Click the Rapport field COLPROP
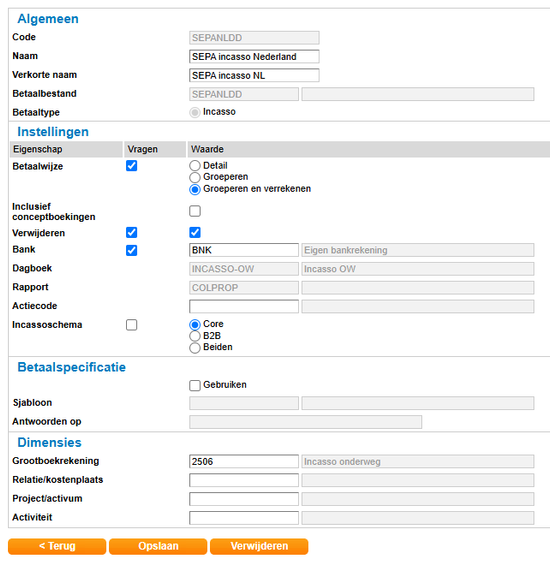Image resolution: width=550 pixels, height=565 pixels. tap(244, 288)
